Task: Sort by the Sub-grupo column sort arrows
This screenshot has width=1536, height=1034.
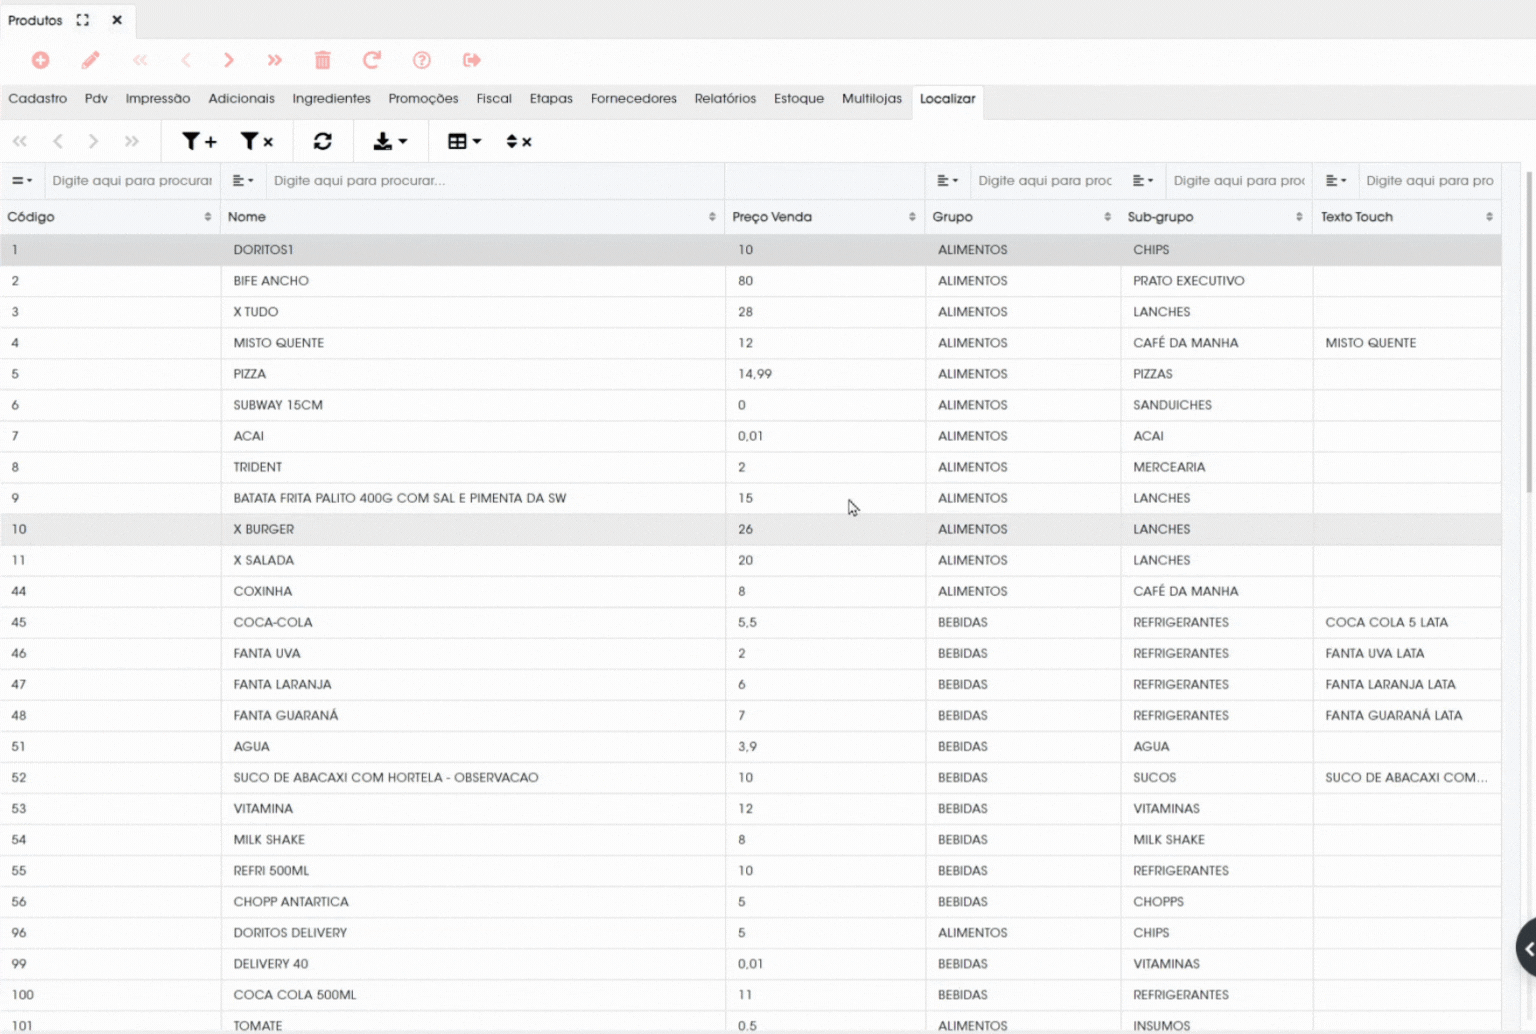Action: point(1299,217)
